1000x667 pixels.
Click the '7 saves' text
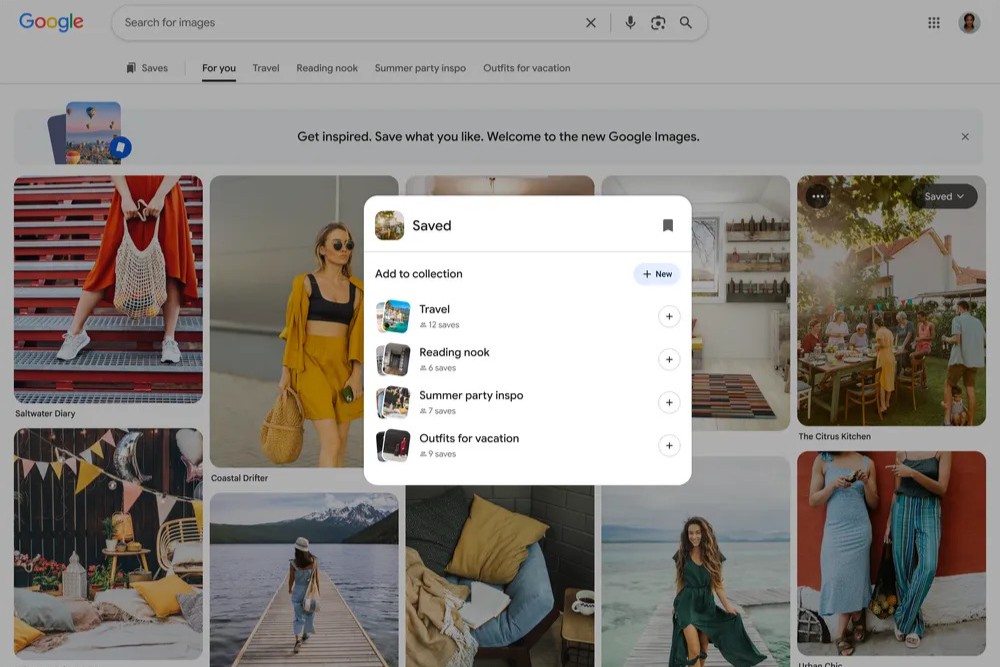coord(438,411)
